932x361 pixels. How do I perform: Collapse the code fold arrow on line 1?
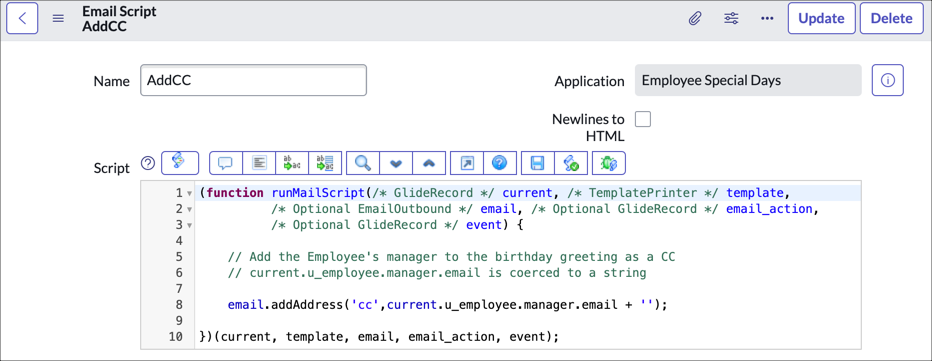pos(189,193)
